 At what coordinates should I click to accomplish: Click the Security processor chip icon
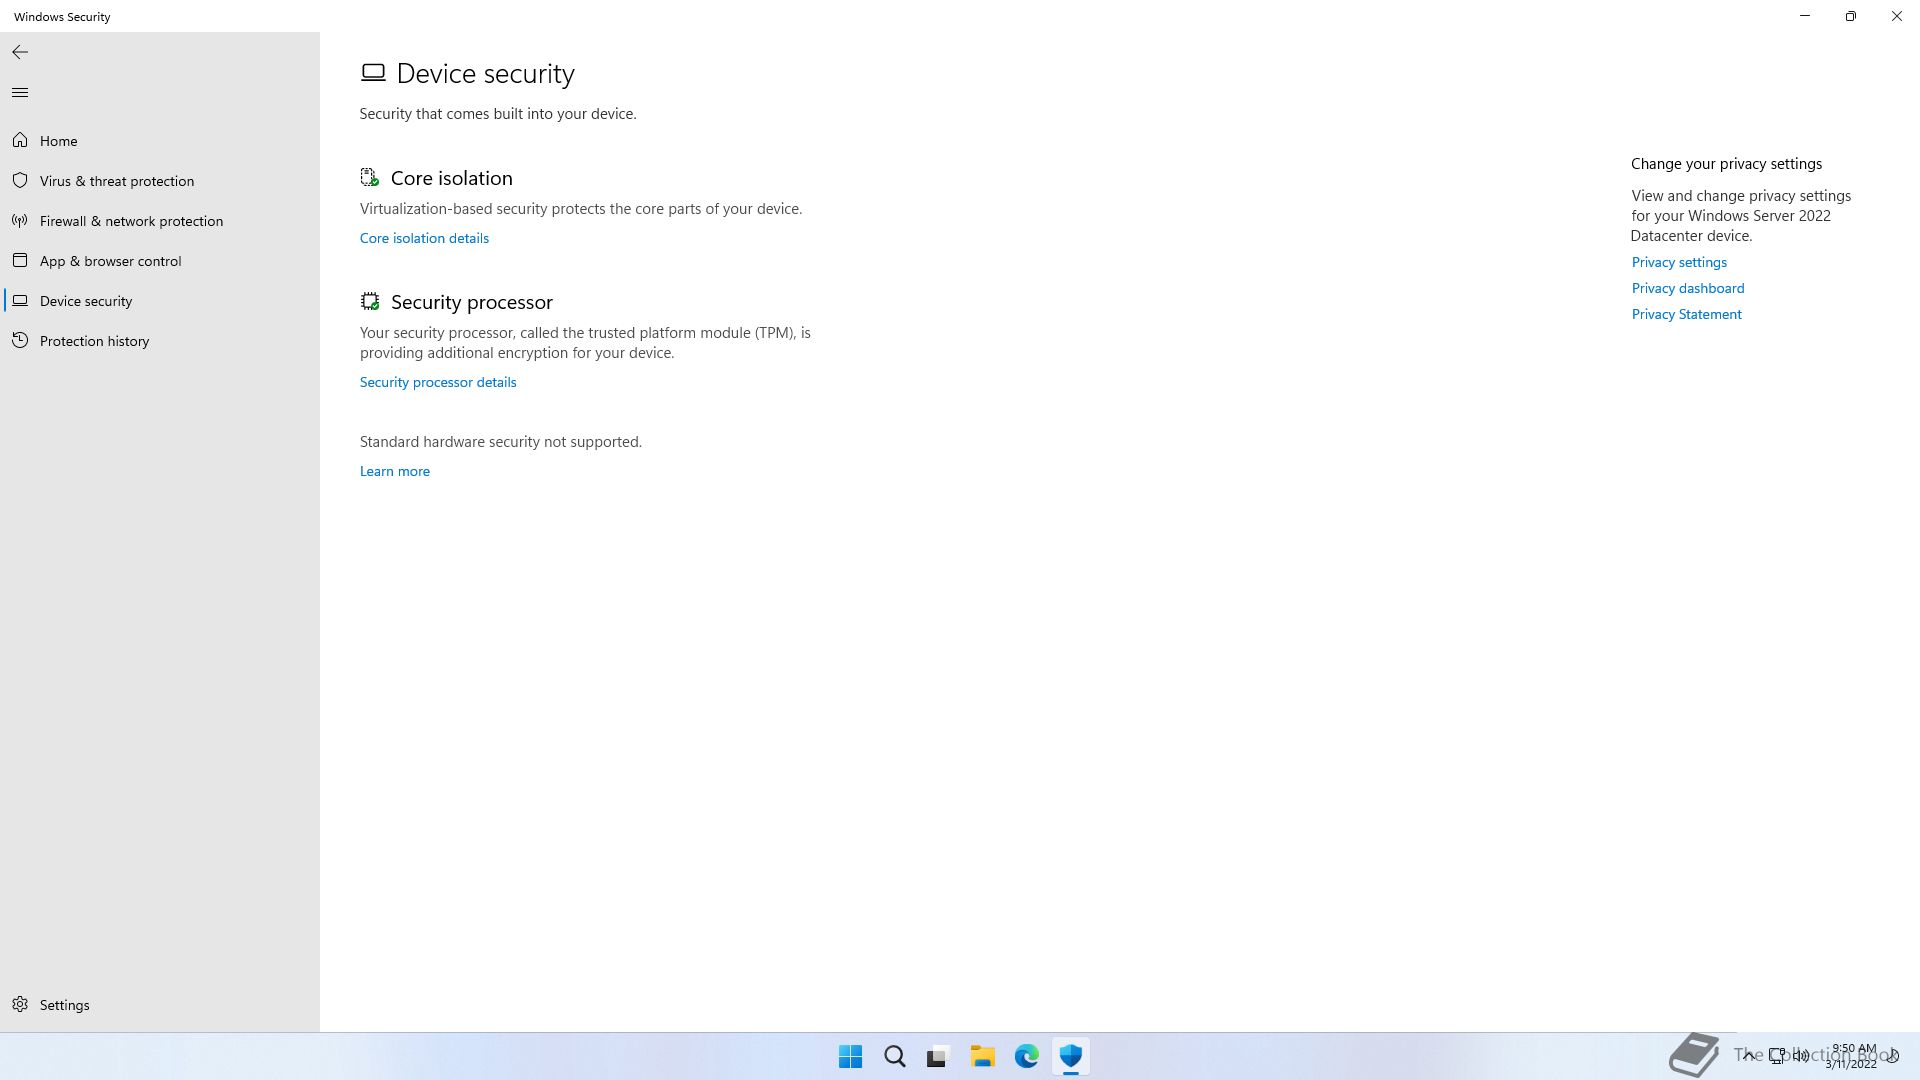coord(370,301)
